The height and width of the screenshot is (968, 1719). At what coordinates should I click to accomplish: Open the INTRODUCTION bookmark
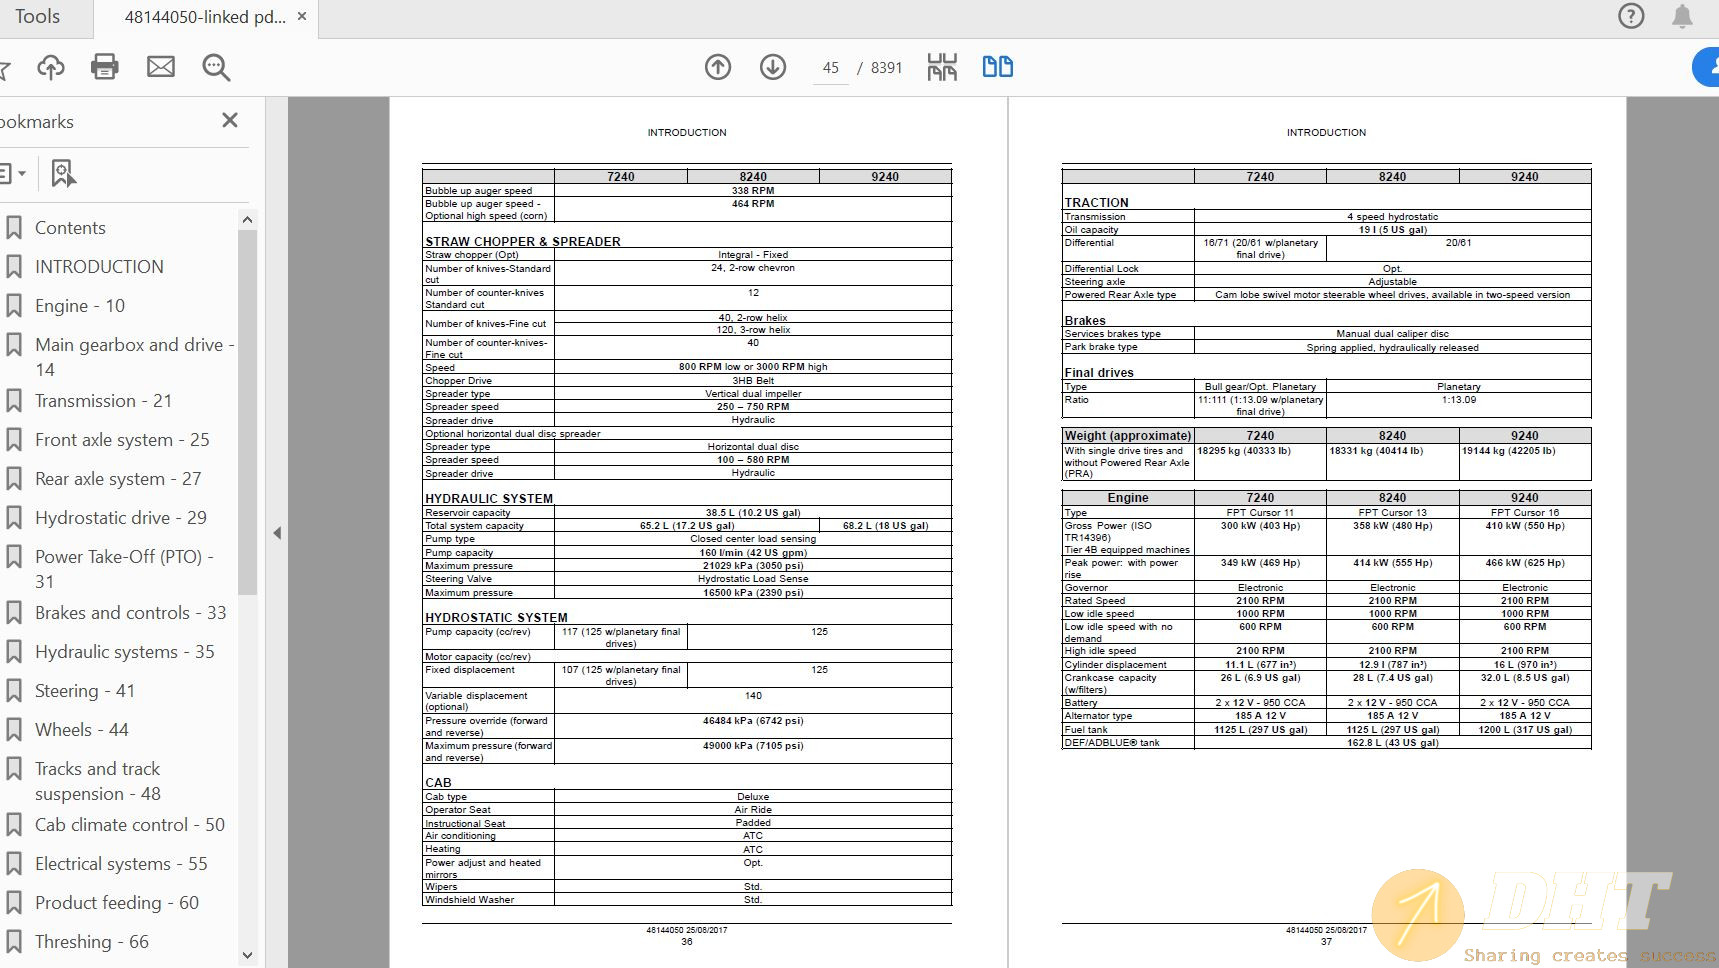(99, 267)
